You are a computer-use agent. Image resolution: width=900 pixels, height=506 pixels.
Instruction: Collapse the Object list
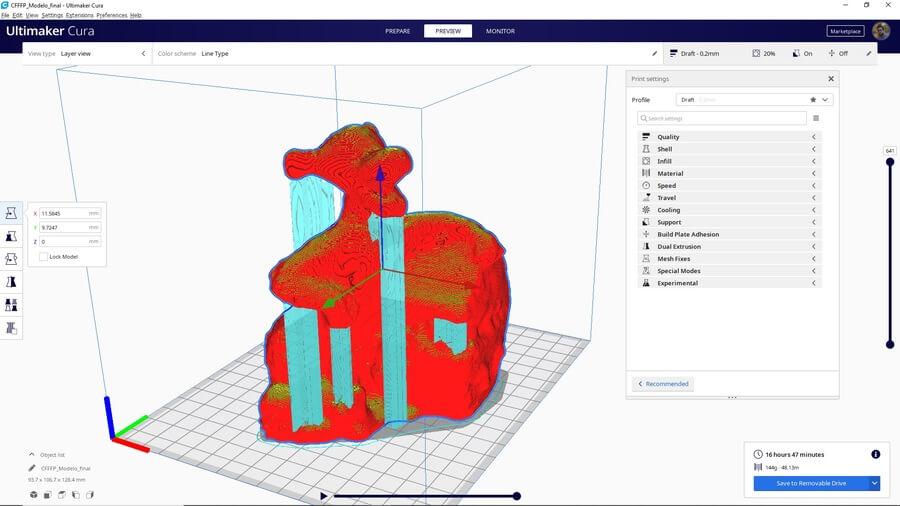pos(32,454)
